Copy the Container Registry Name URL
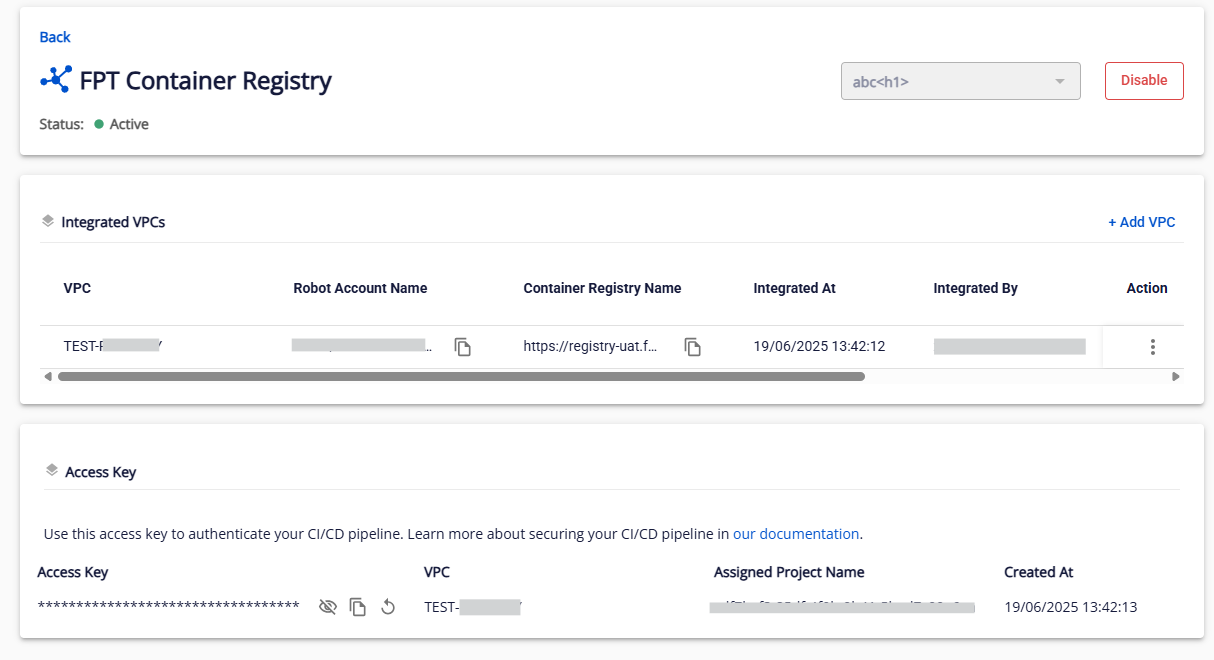1214x660 pixels. click(x=692, y=347)
